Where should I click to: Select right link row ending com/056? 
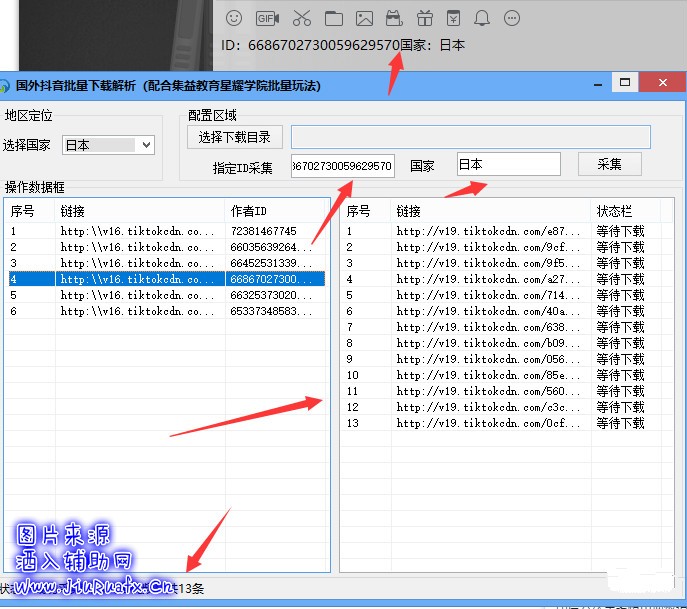coord(506,359)
